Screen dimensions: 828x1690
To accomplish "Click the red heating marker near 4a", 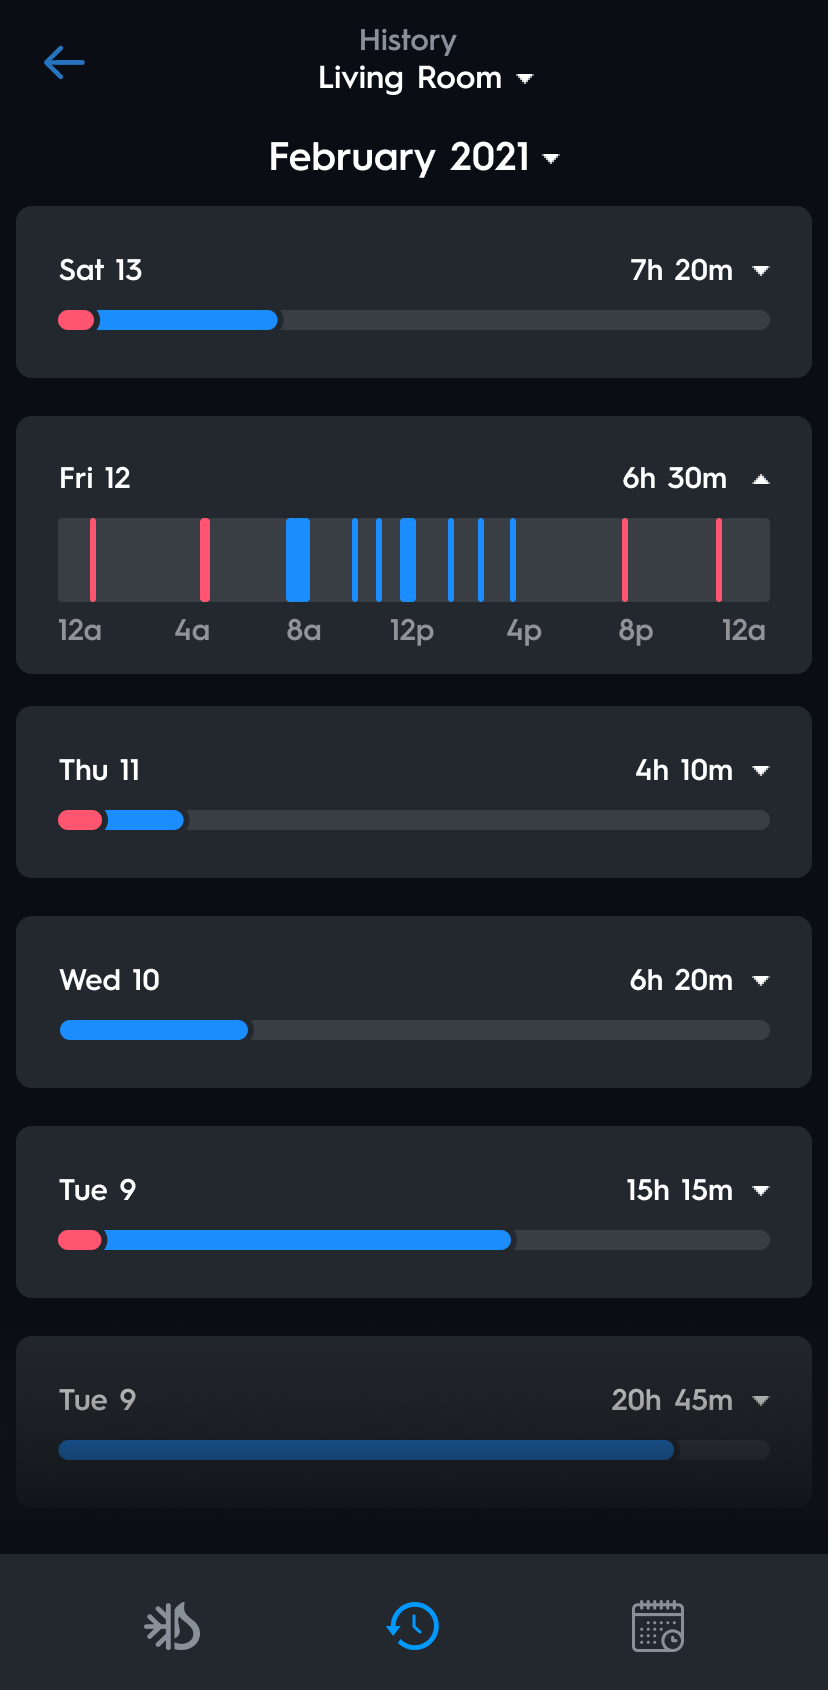I will tap(205, 560).
